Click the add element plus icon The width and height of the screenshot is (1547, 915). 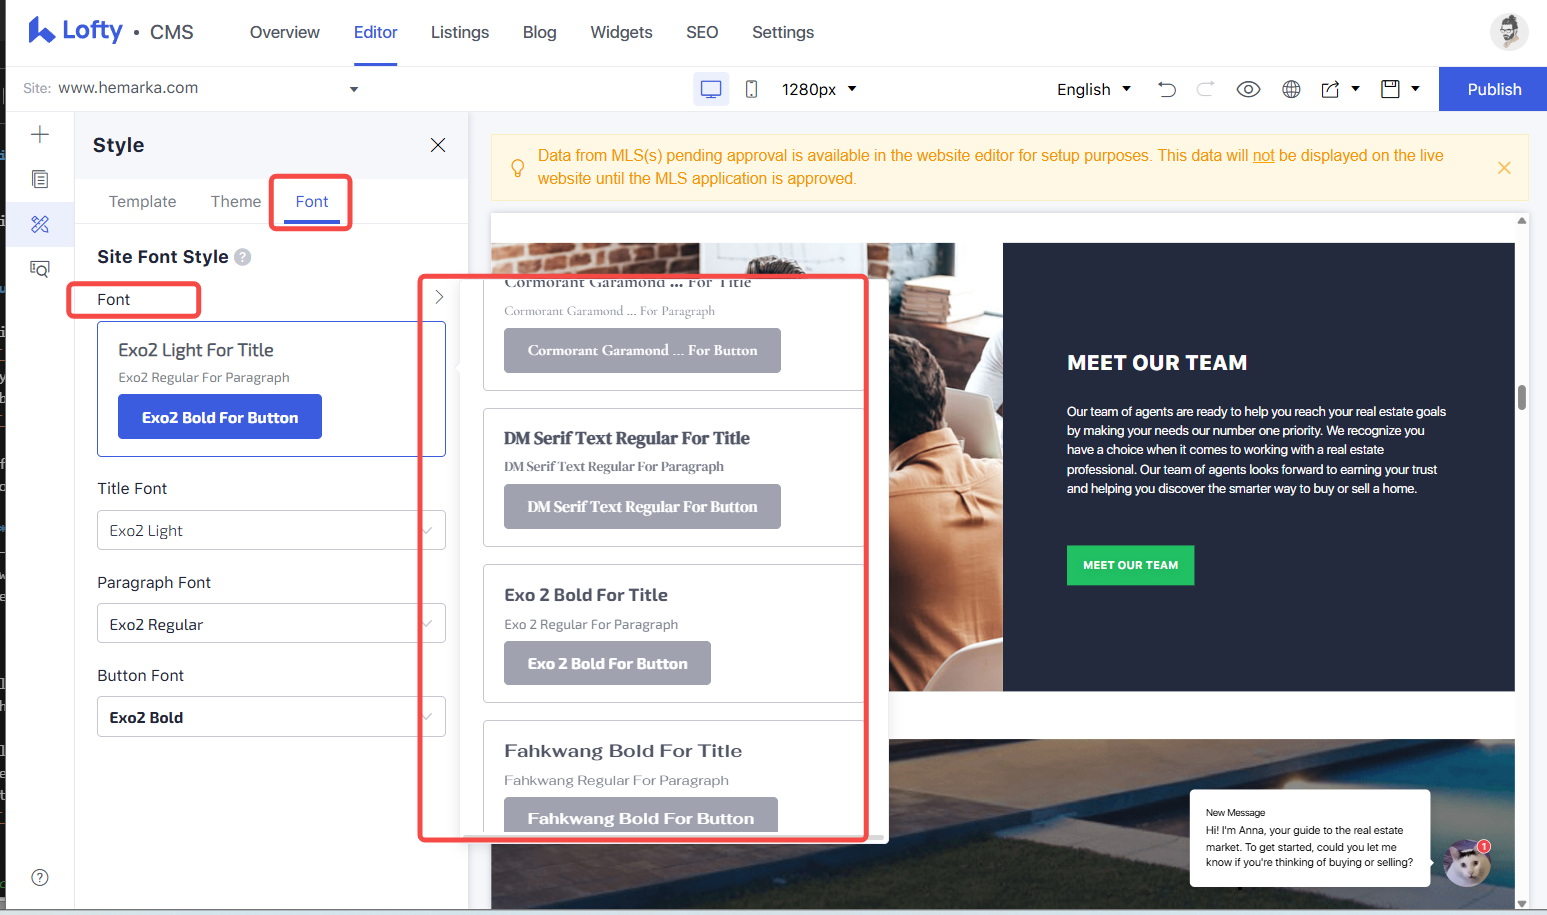coord(40,134)
